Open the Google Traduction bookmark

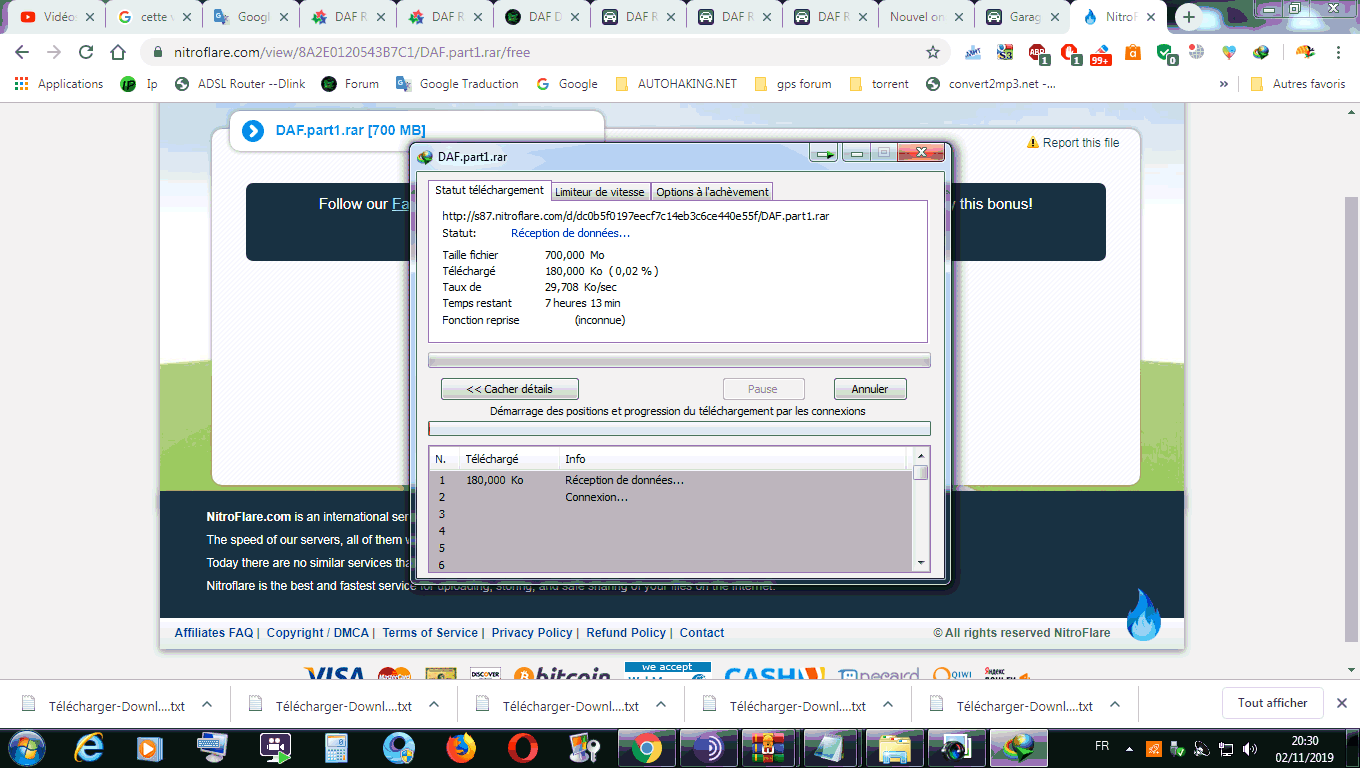[x=457, y=84]
